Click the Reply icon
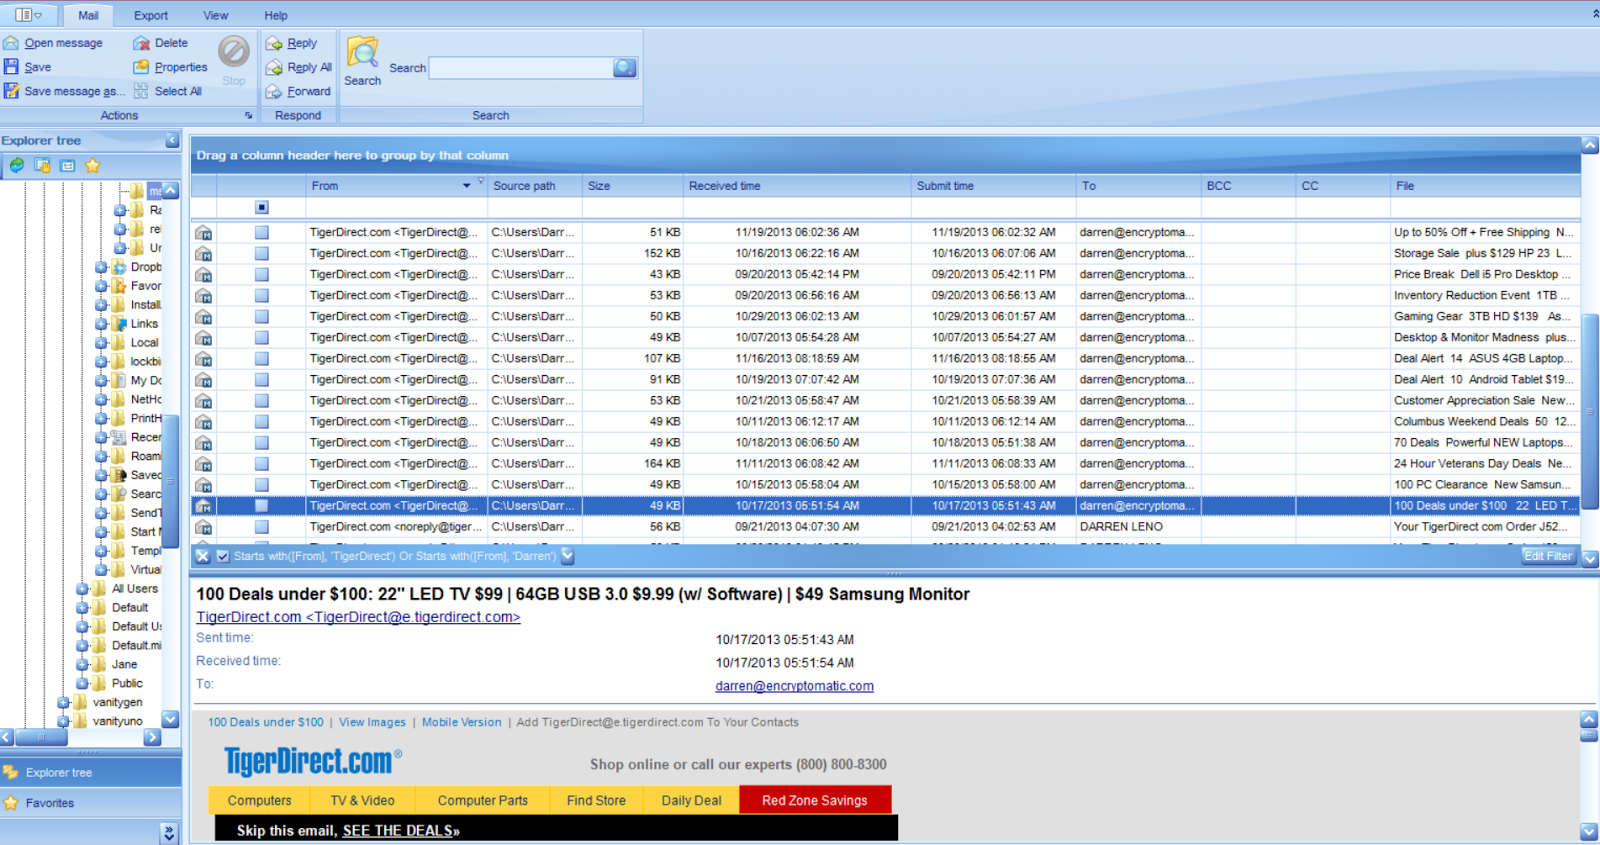The image size is (1600, 845). (x=274, y=43)
